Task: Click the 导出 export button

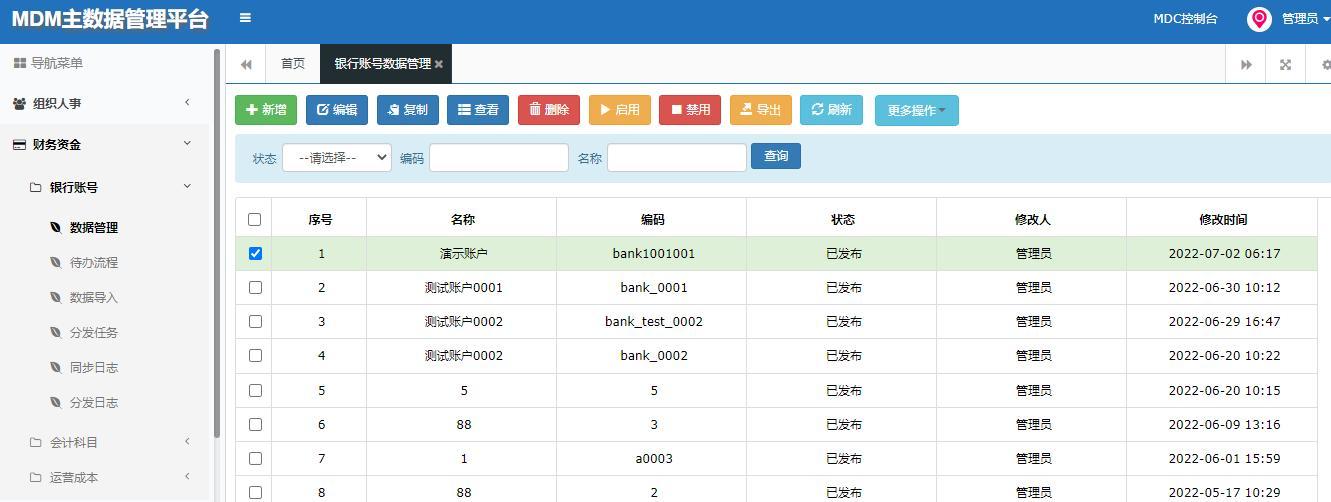Action: (761, 110)
